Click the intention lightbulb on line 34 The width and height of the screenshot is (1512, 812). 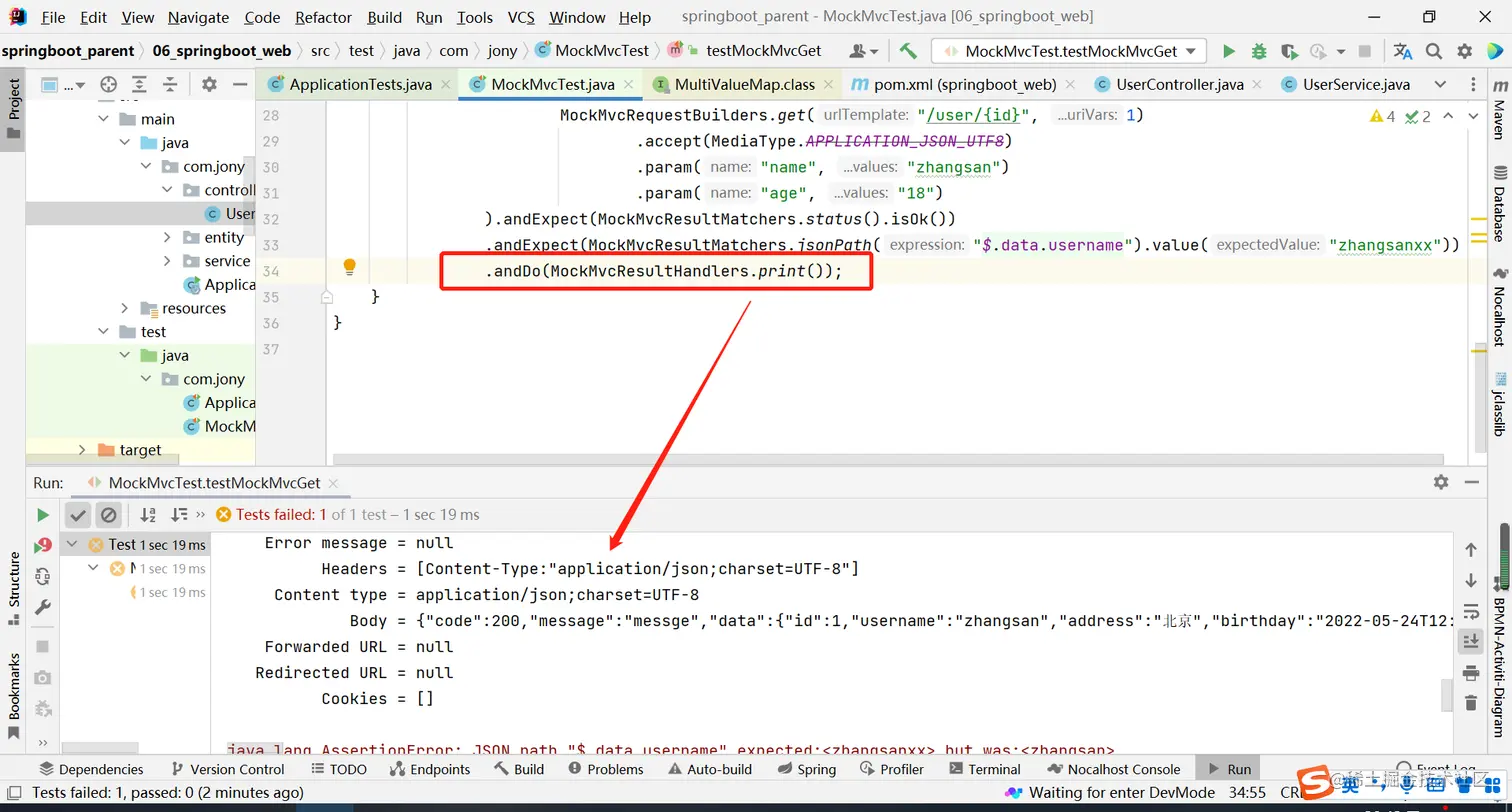(x=350, y=267)
